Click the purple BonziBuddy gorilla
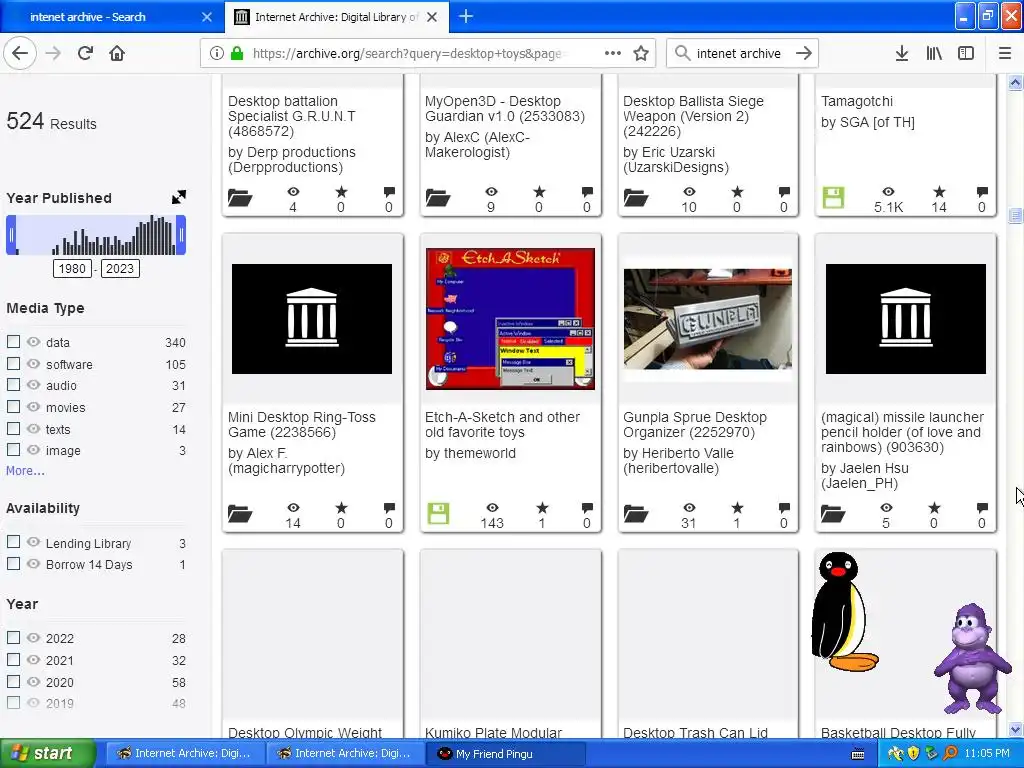 [972, 658]
